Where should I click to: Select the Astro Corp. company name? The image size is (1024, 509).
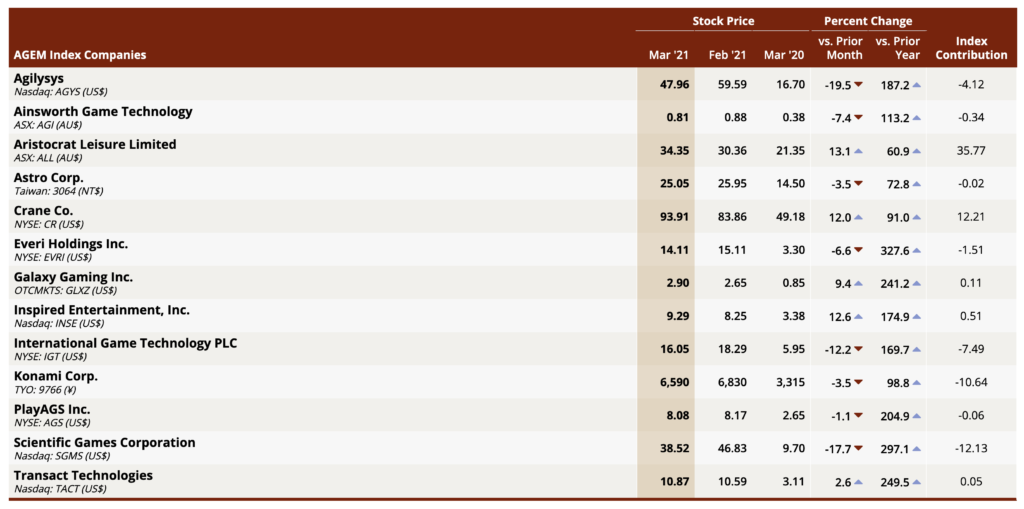coord(48,178)
